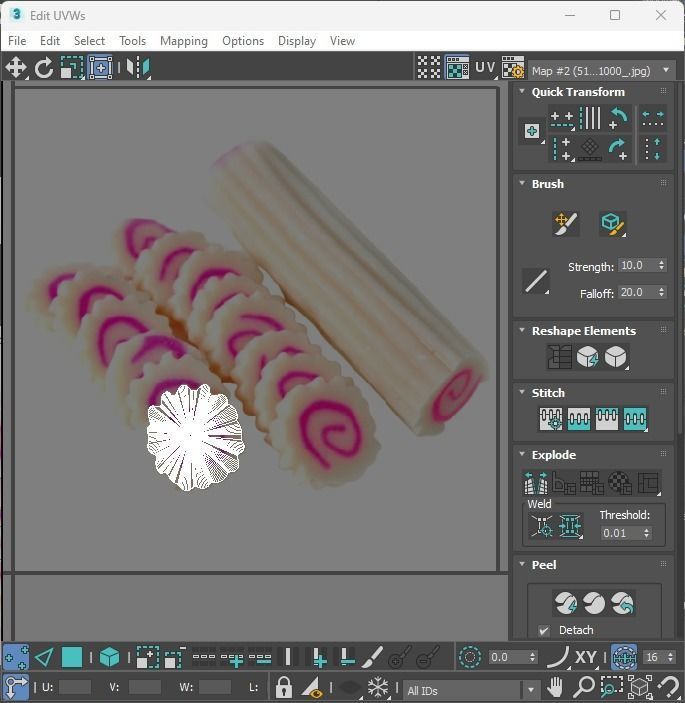Viewport: 685px width, 703px height.
Task: Open the File menu
Action: coord(17,41)
